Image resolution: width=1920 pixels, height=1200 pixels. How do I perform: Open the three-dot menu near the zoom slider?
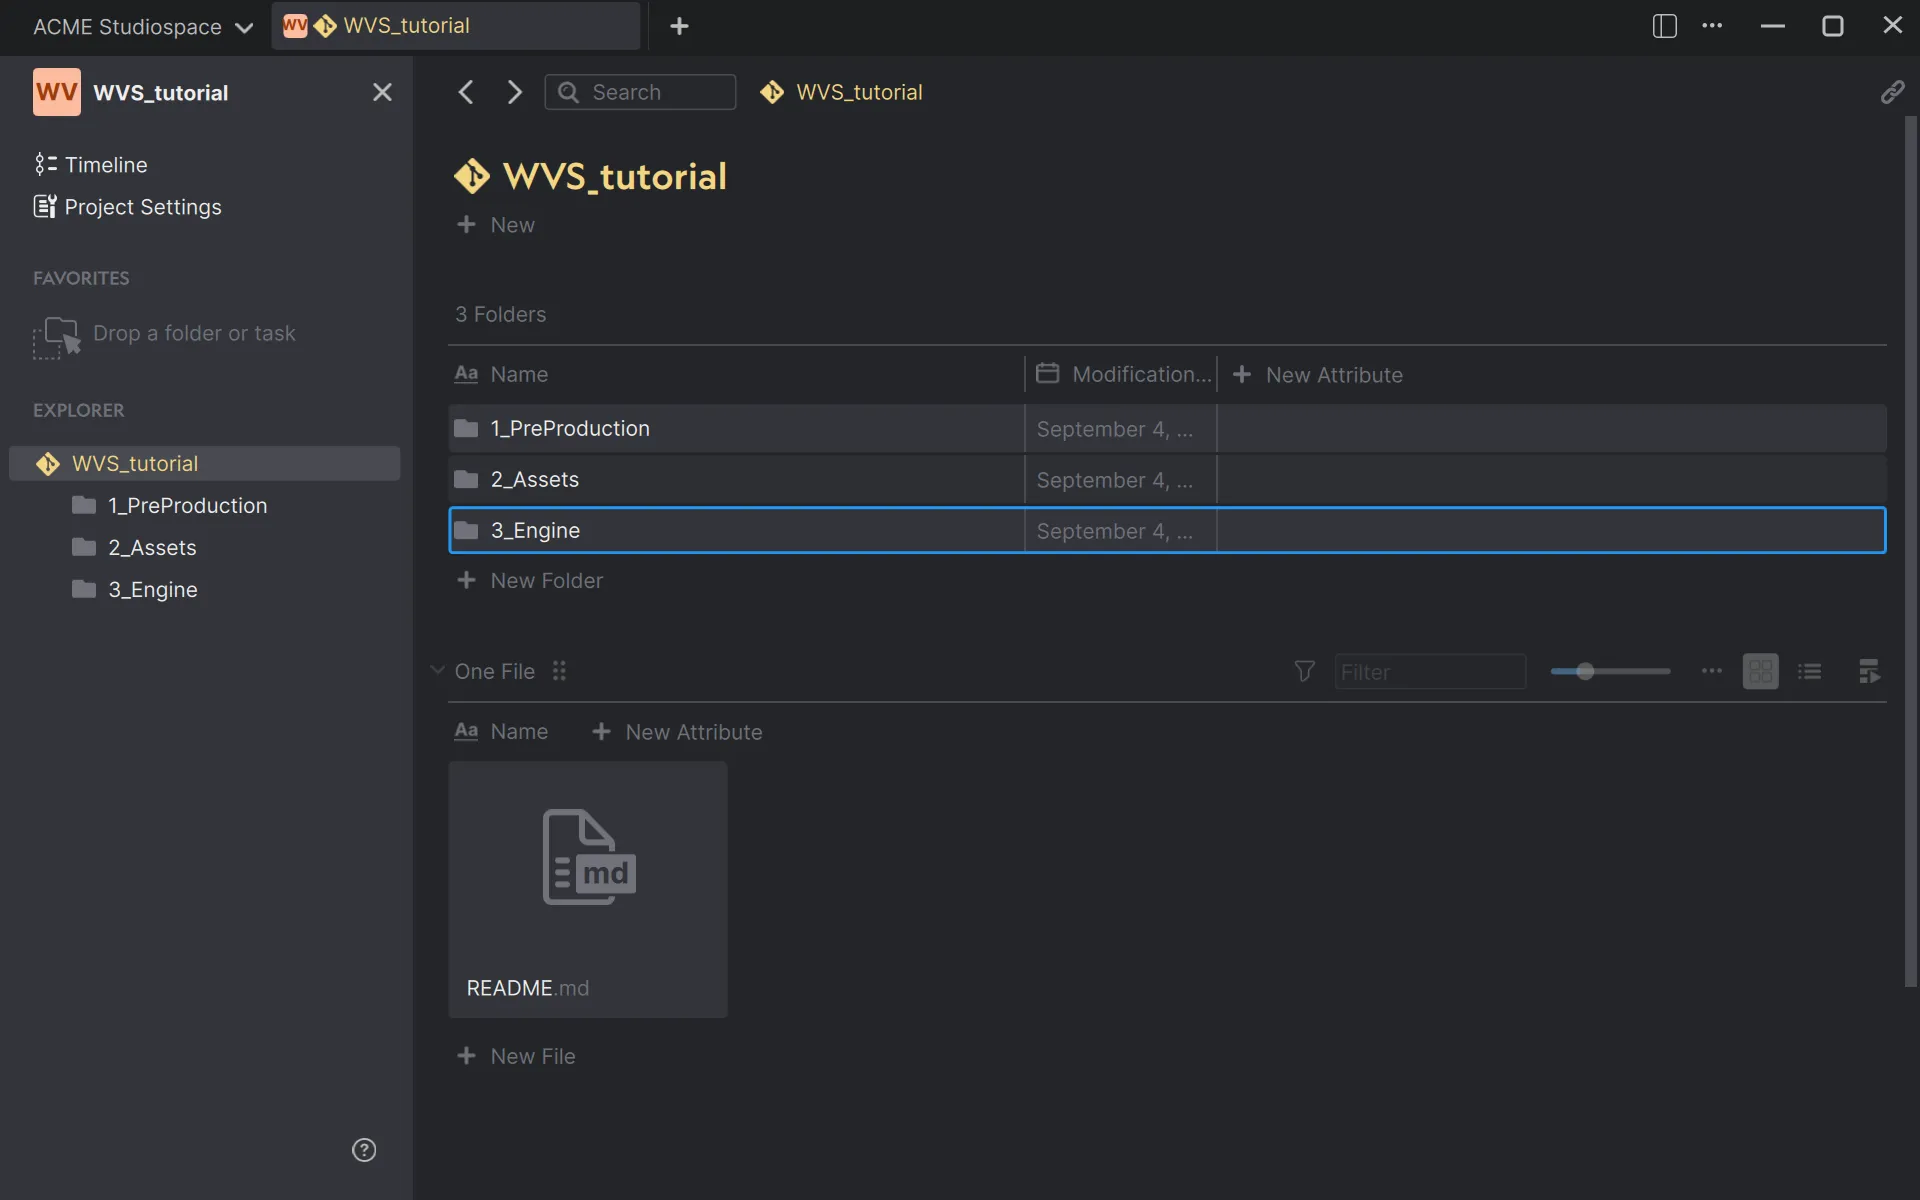(x=1710, y=671)
